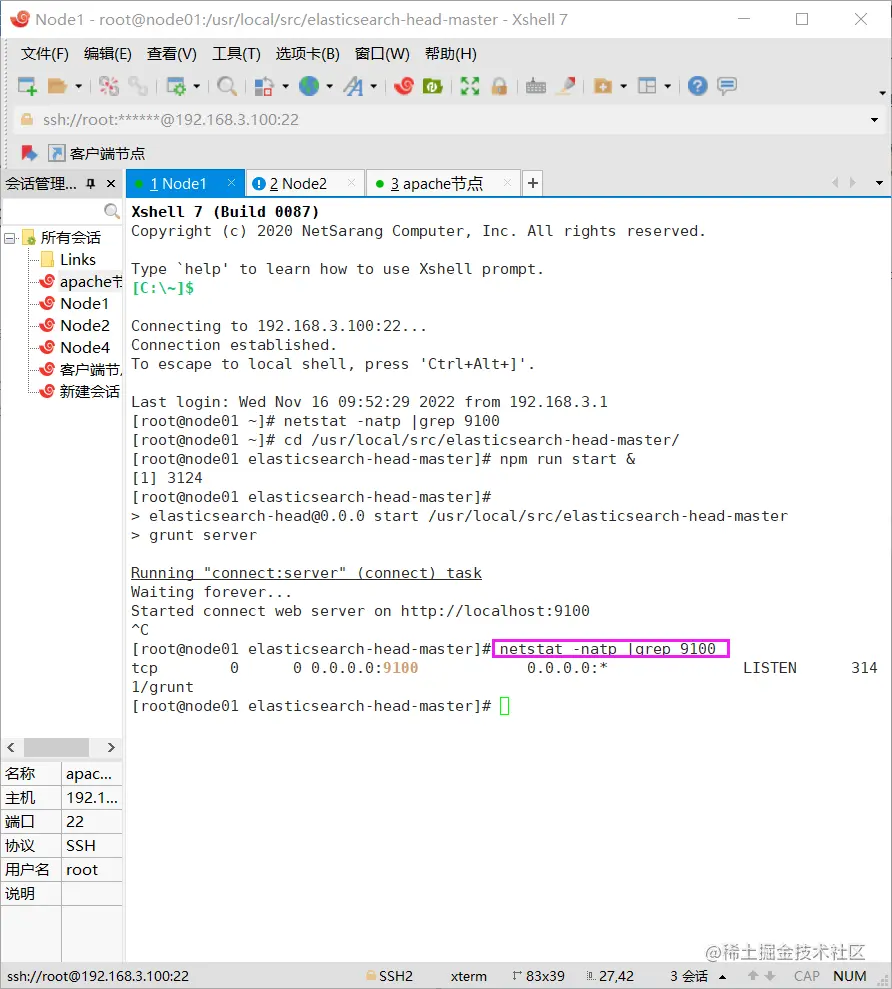Image resolution: width=892 pixels, height=989 pixels.
Task: Open the 工具(T) menu
Action: pos(237,54)
